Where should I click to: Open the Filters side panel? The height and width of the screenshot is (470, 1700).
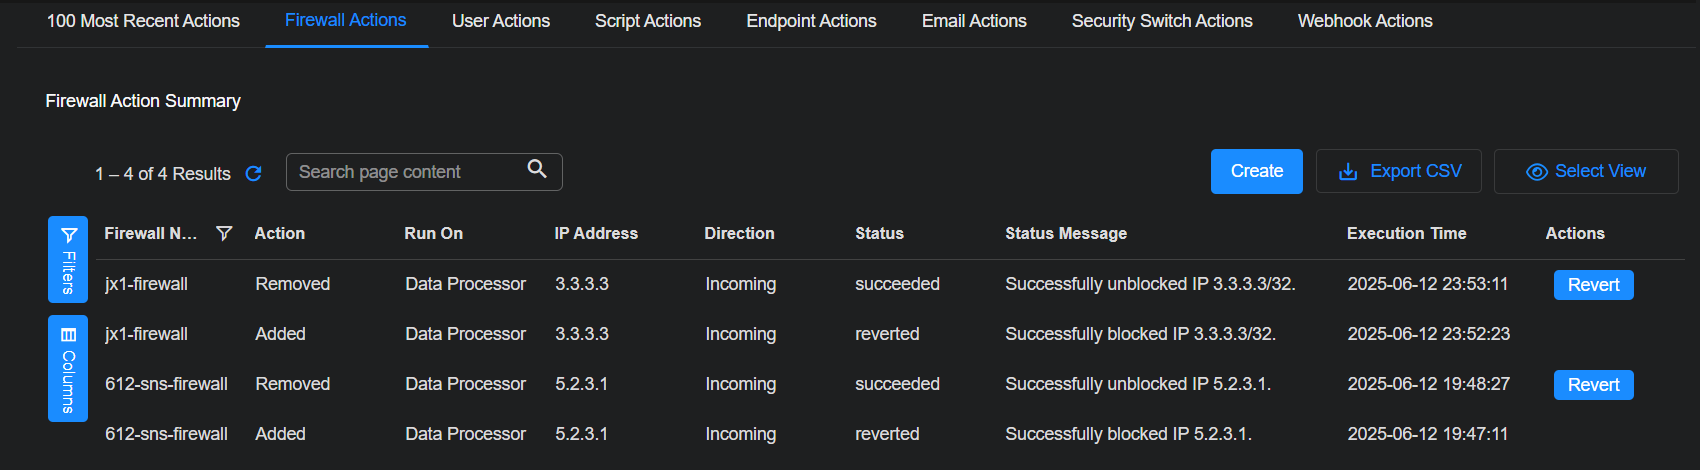[68, 259]
